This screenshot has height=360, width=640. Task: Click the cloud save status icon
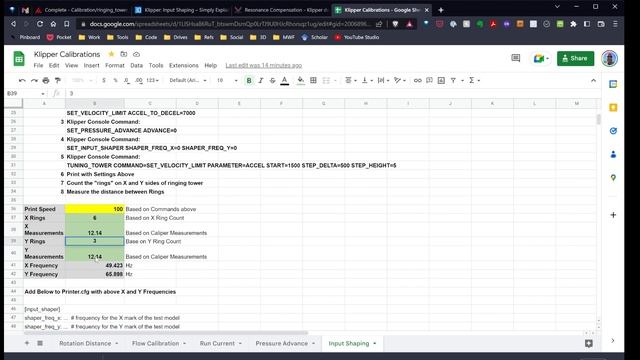[x=136, y=54]
